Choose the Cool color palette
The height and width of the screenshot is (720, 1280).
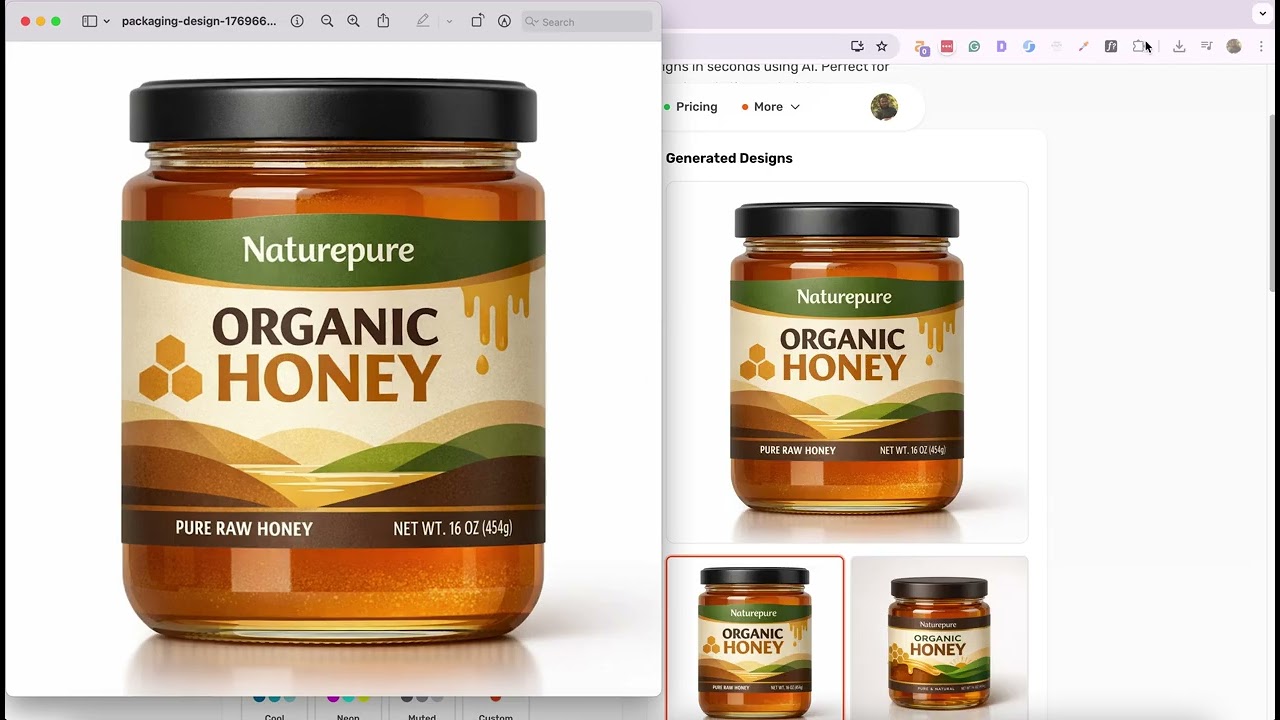click(x=275, y=707)
